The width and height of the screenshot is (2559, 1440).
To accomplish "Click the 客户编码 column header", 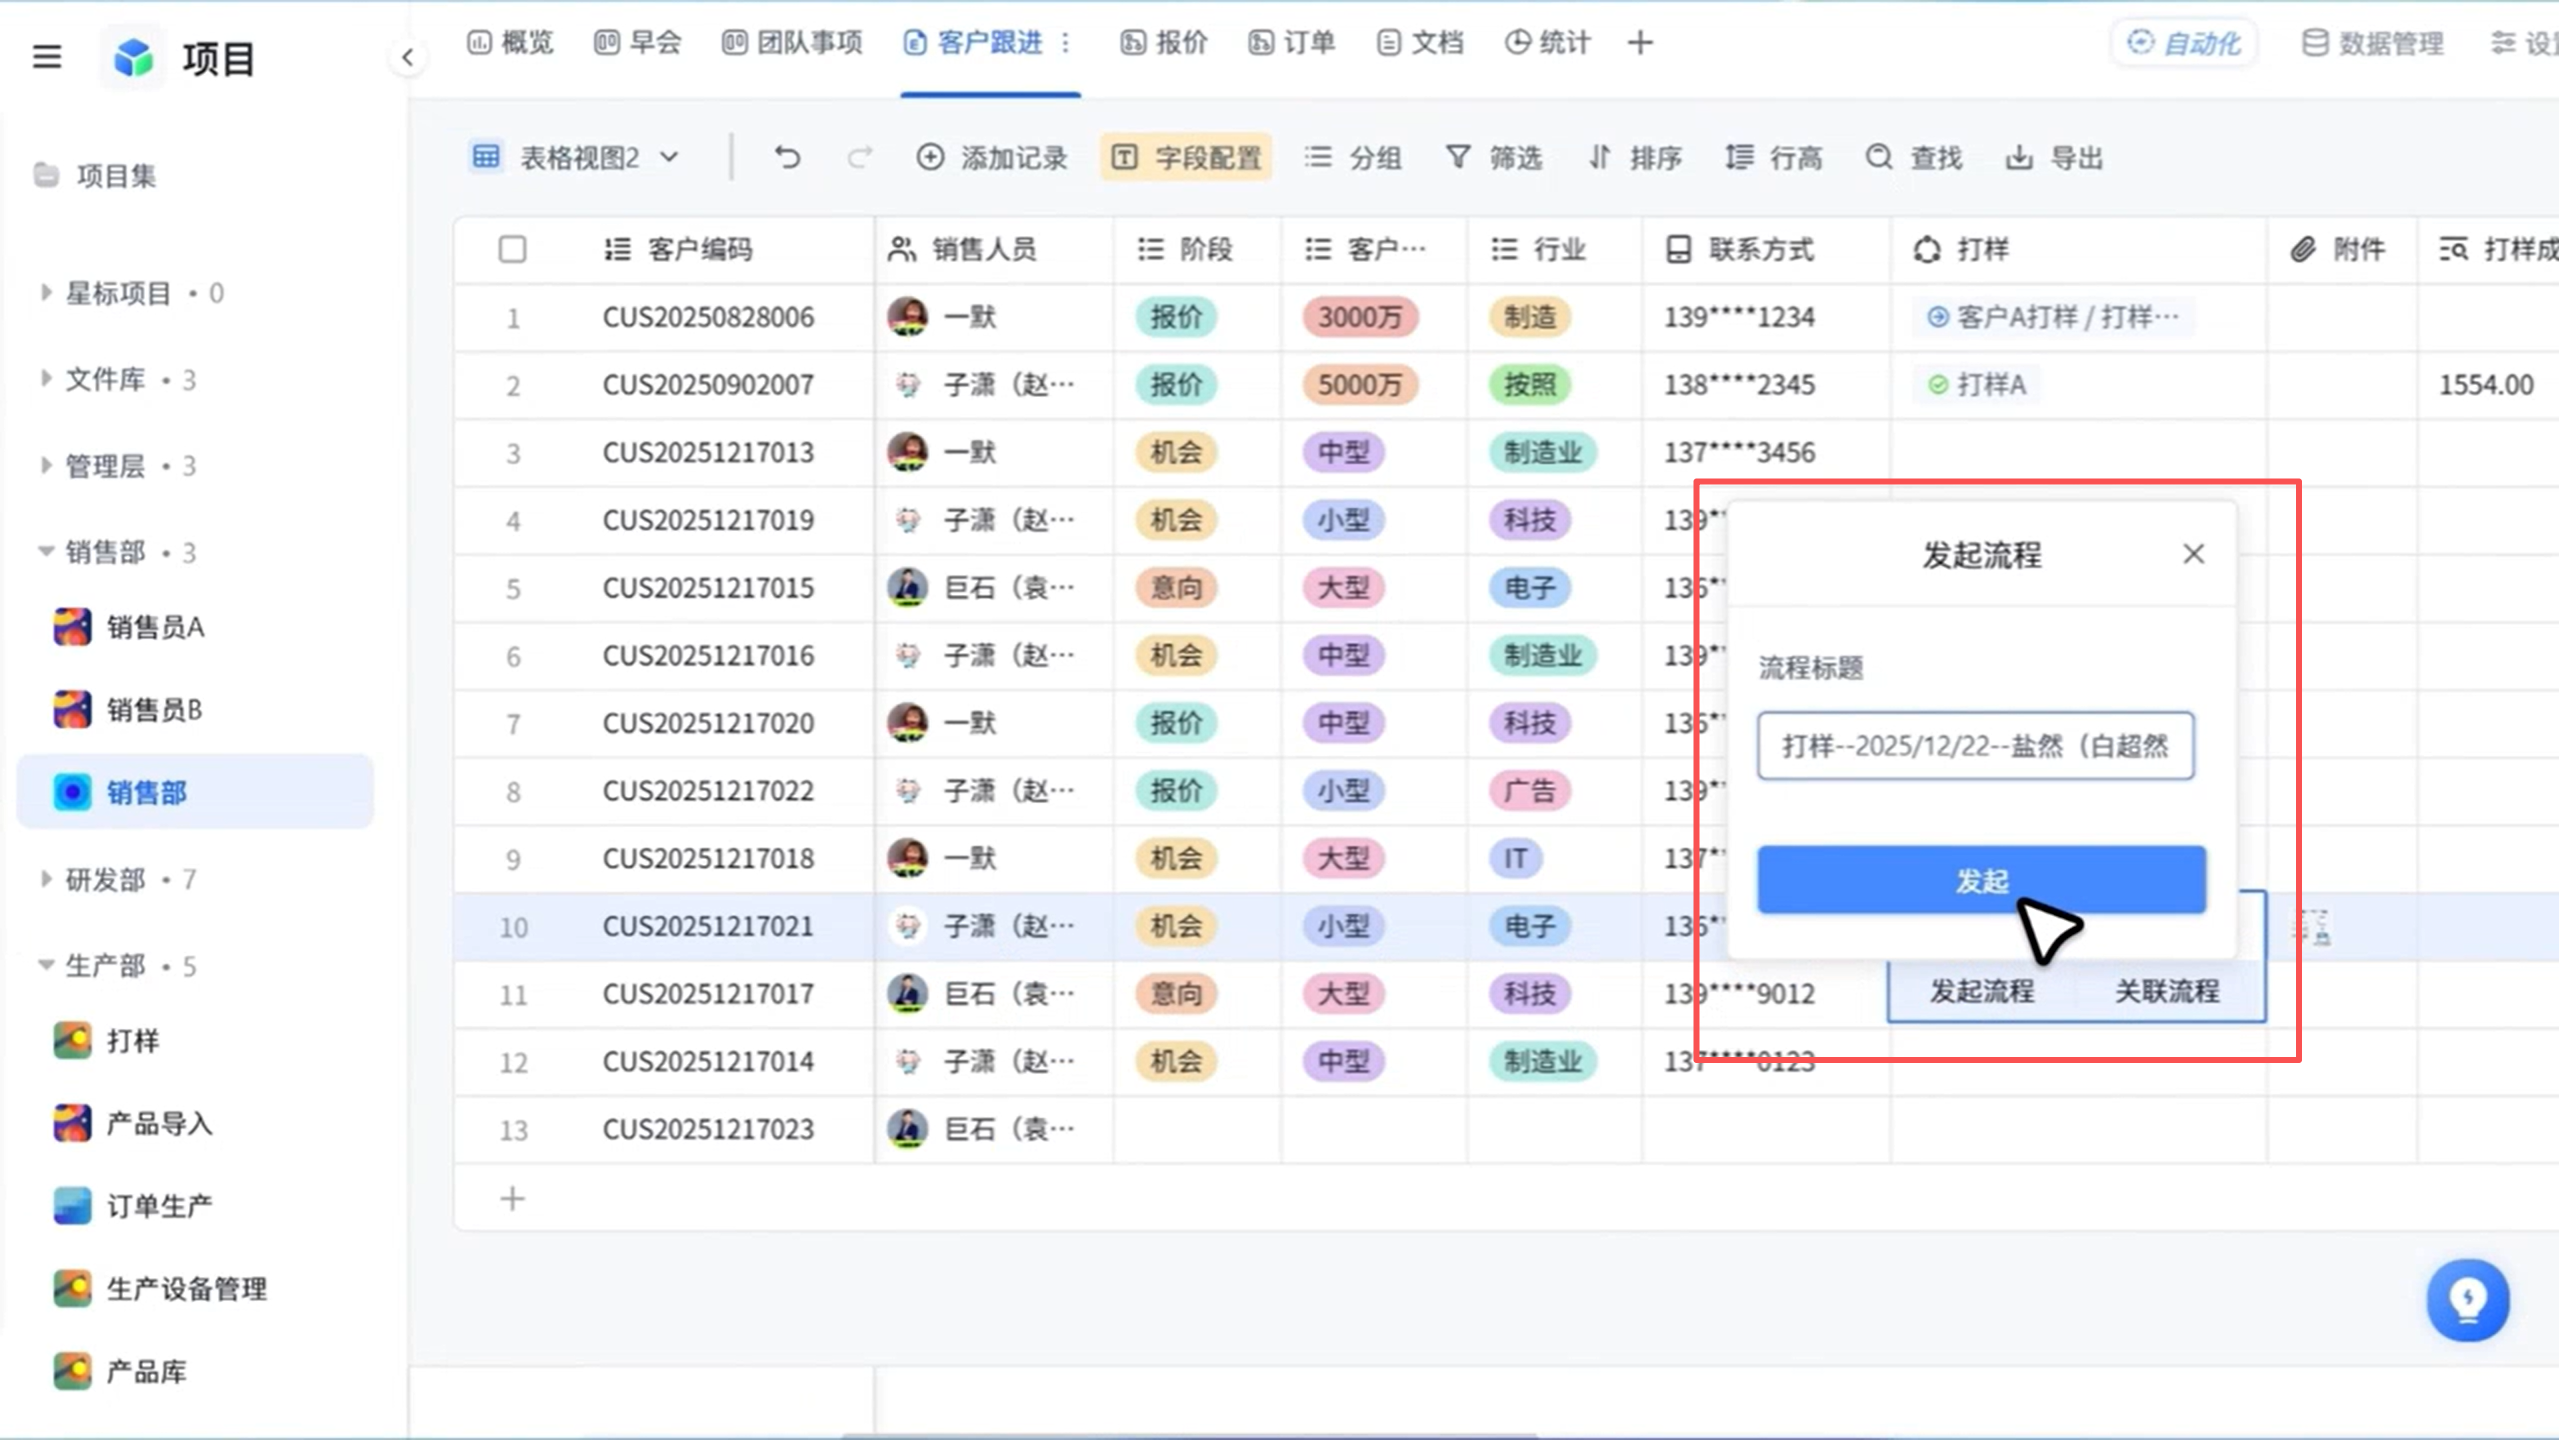I will click(x=678, y=249).
